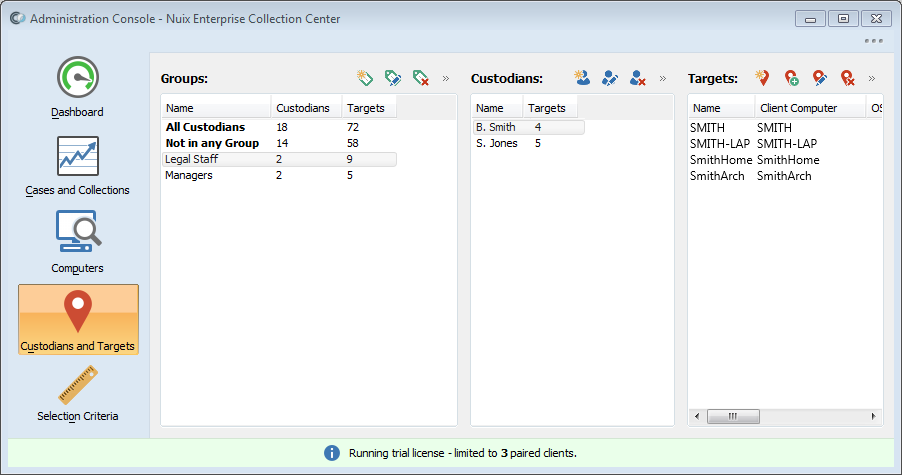
Task: Sort custodians list by Targets header
Action: pos(550,108)
